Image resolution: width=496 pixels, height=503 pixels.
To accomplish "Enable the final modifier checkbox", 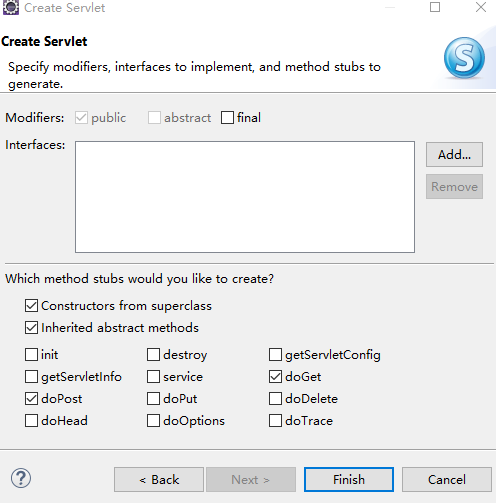I will pyautogui.click(x=227, y=118).
